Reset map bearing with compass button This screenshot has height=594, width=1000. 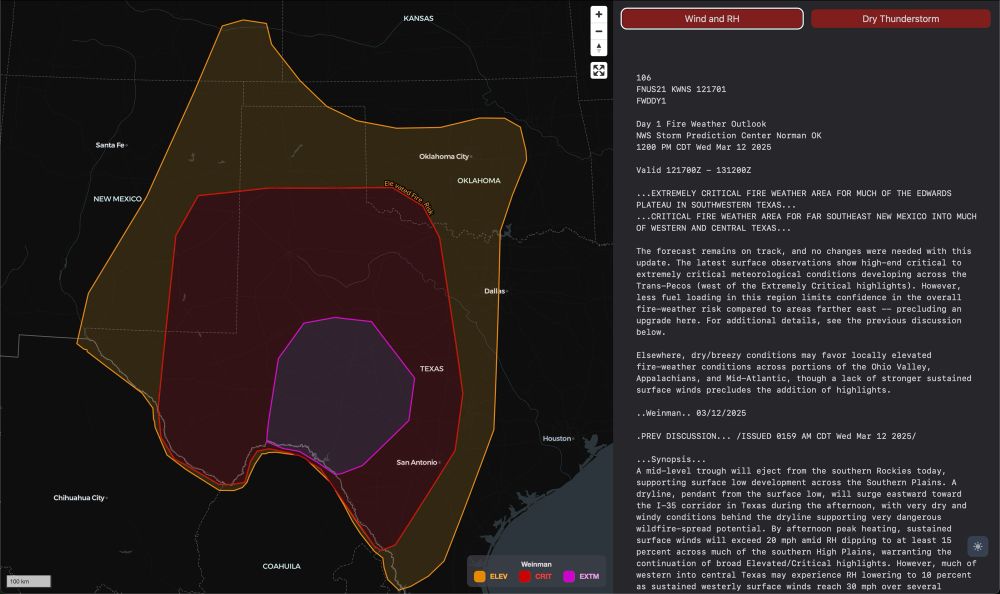(x=598, y=48)
